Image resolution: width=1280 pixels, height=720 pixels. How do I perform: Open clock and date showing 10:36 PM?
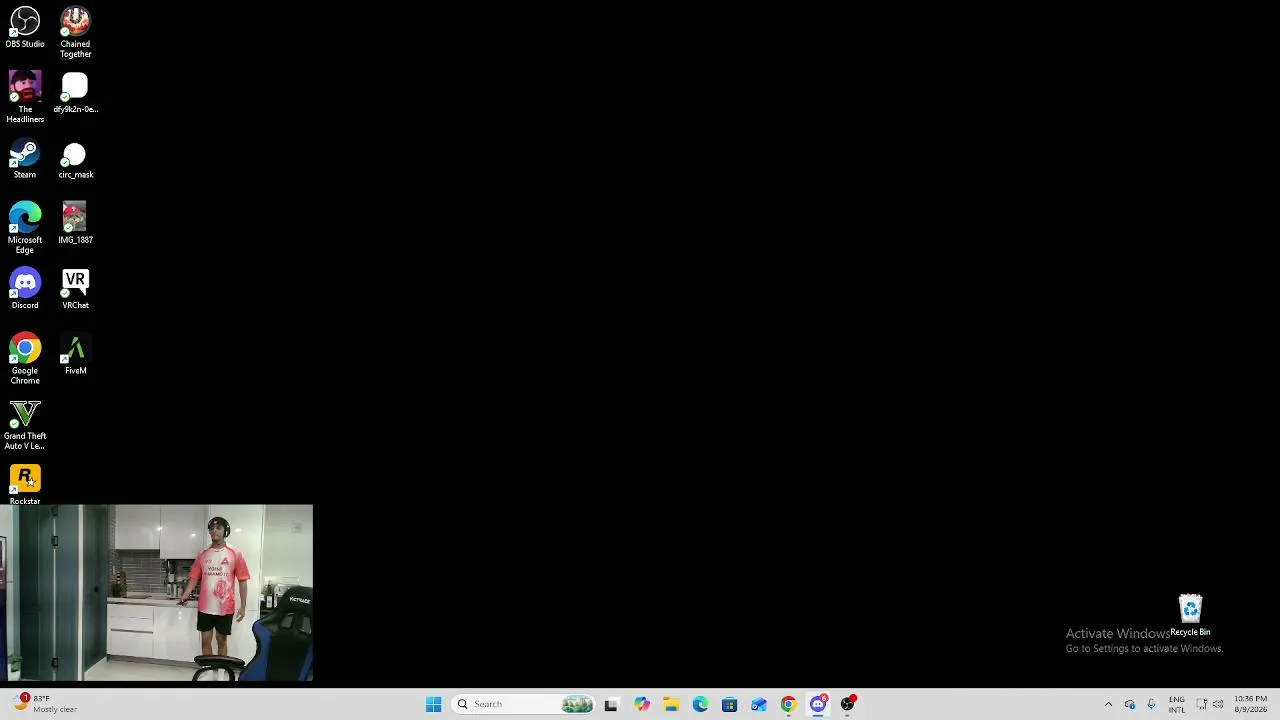[1251, 704]
